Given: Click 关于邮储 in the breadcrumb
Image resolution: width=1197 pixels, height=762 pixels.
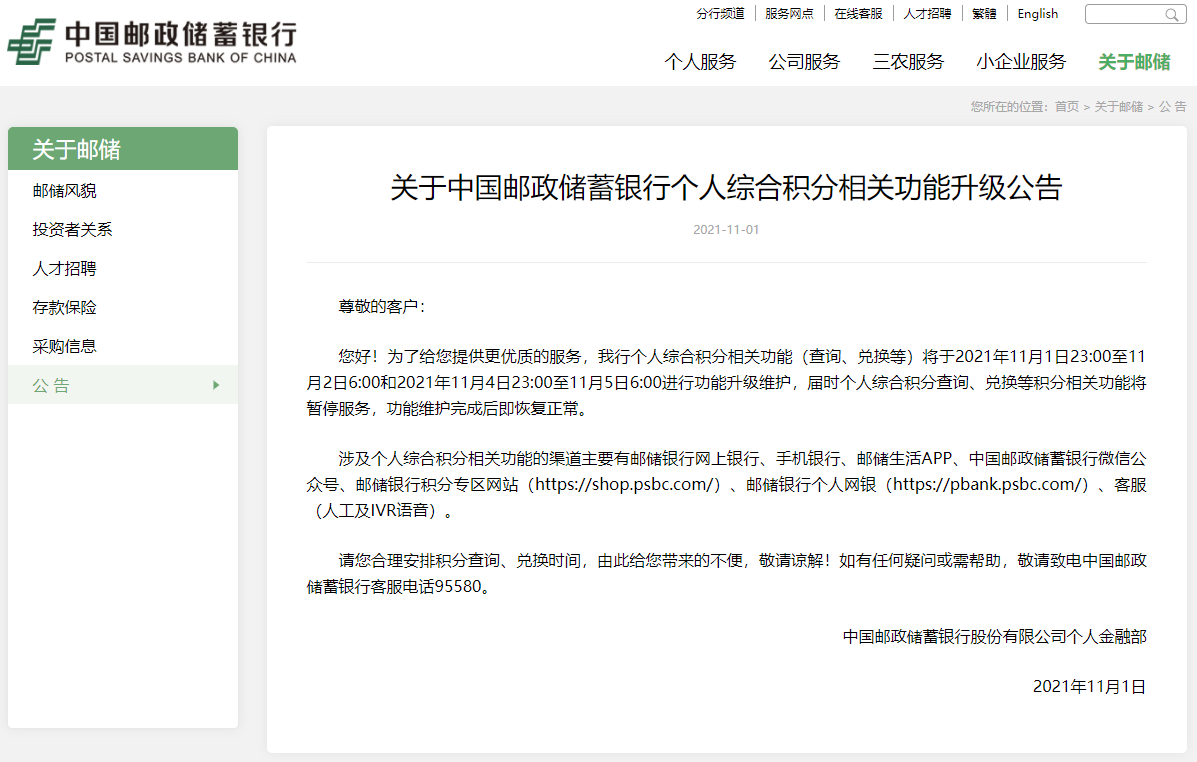Looking at the screenshot, I should pyautogui.click(x=1118, y=107).
